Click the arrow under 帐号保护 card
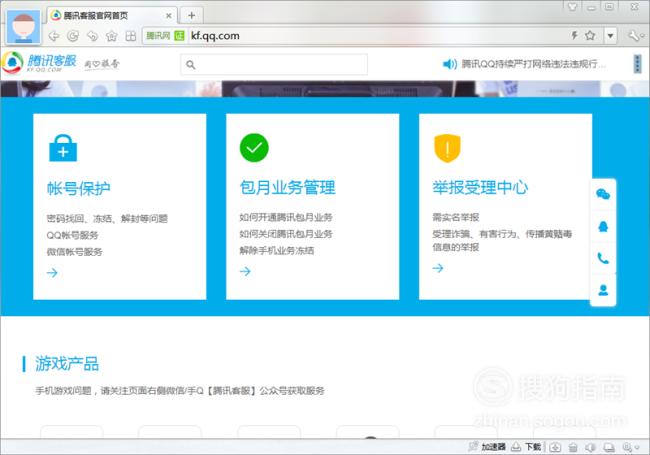Screen dimensions: 650x455 [x=52, y=273]
